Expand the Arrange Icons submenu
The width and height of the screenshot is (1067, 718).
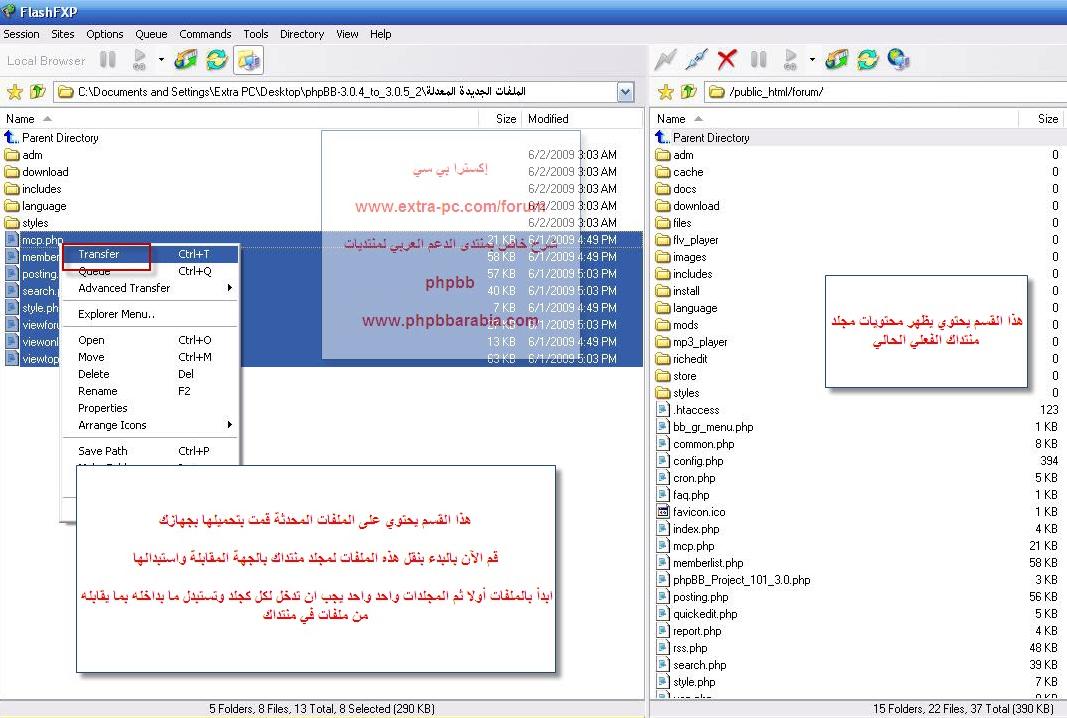[150, 425]
